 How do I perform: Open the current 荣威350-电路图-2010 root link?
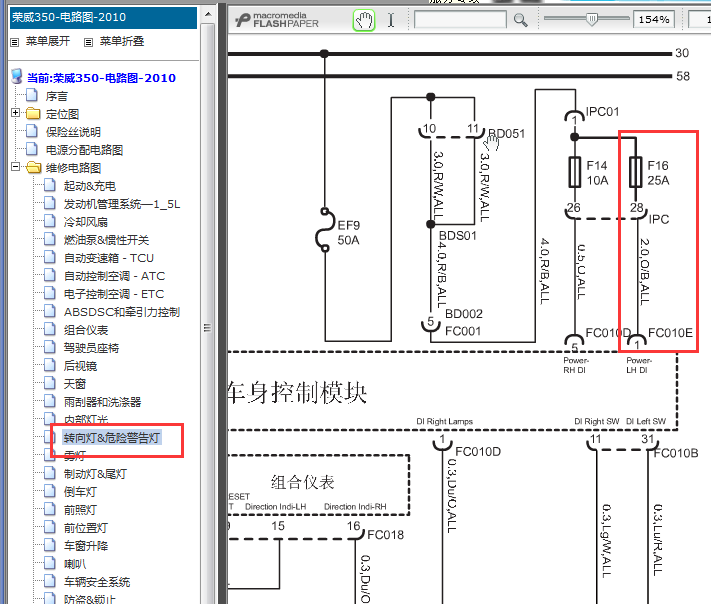click(x=101, y=78)
